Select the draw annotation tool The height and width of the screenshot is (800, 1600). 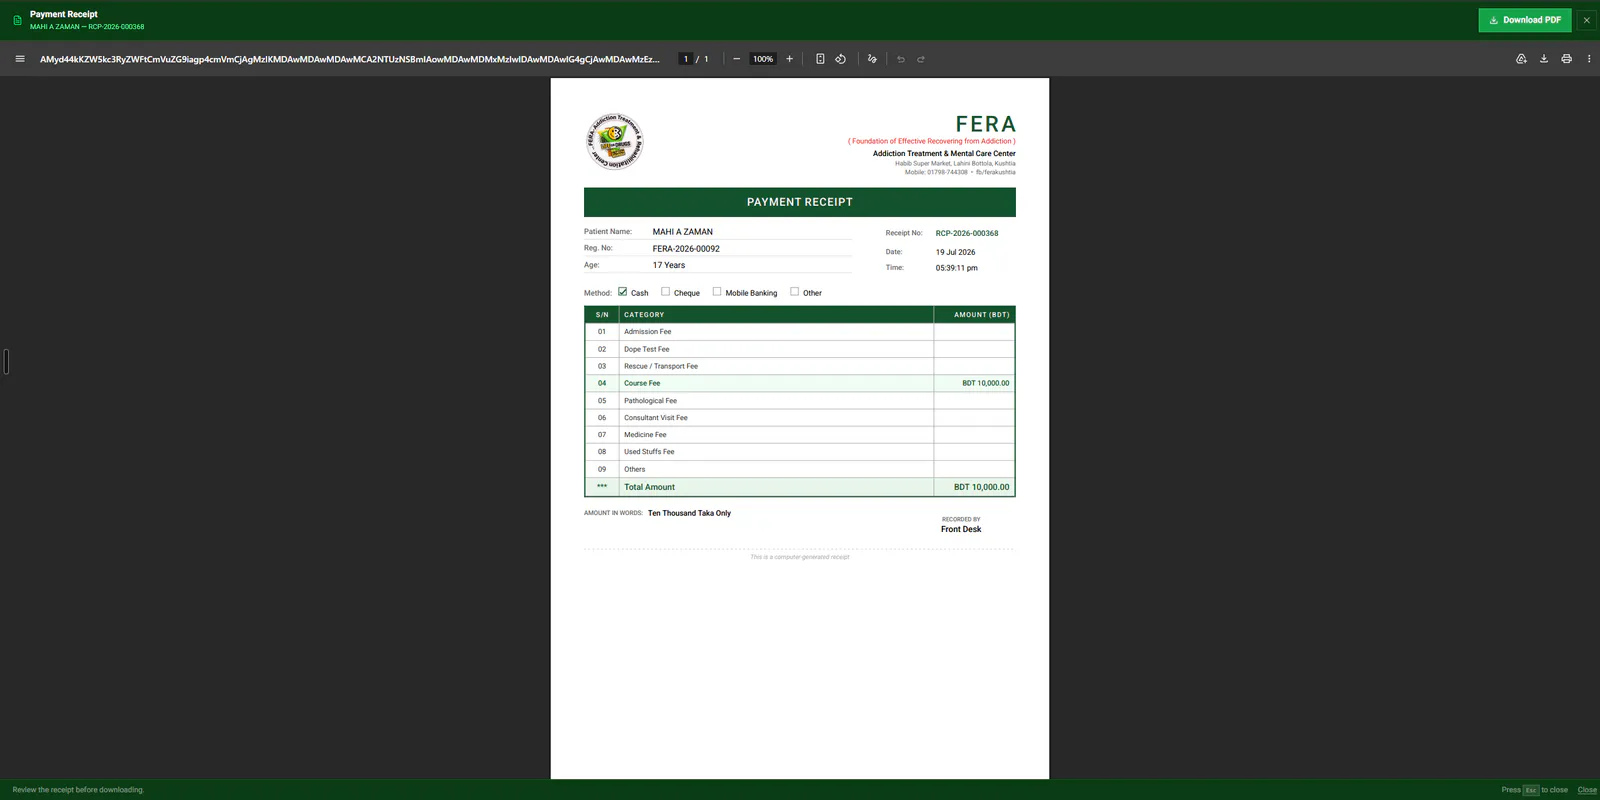point(872,59)
